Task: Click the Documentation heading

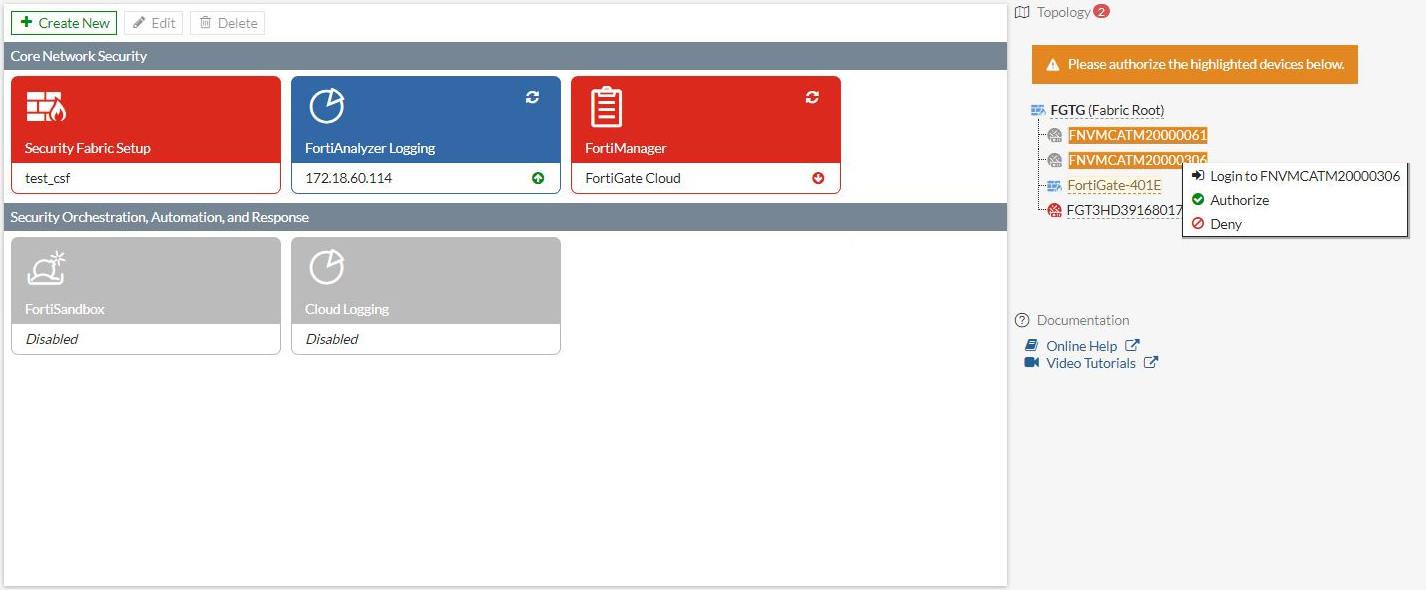Action: pyautogui.click(x=1083, y=320)
